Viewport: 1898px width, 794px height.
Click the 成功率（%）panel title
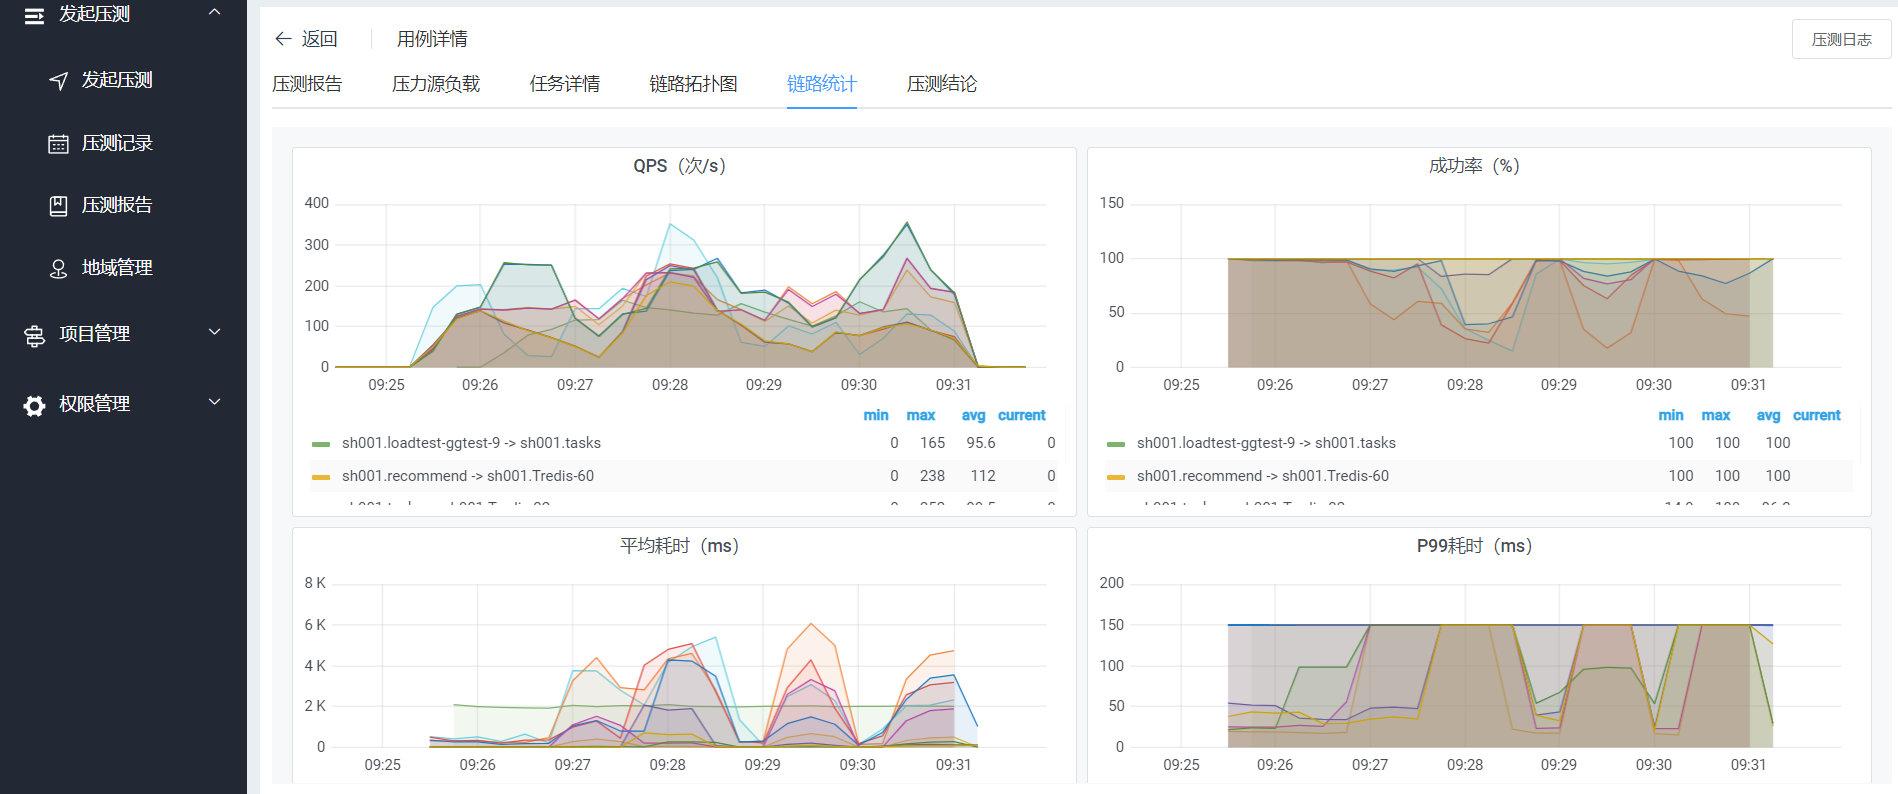pyautogui.click(x=1475, y=166)
